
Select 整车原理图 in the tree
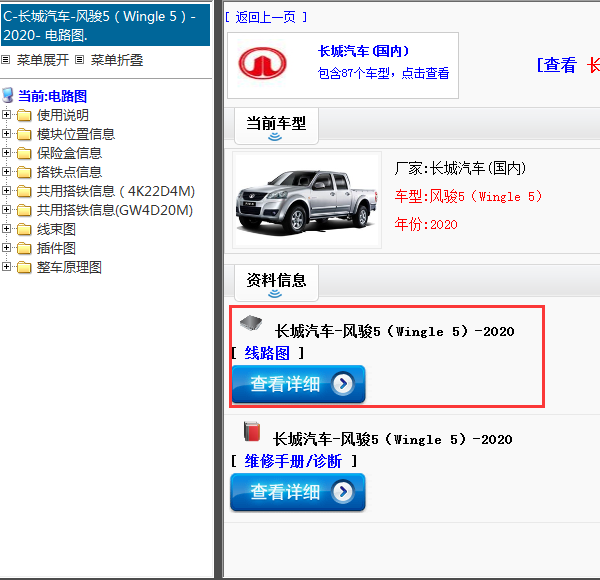click(69, 267)
